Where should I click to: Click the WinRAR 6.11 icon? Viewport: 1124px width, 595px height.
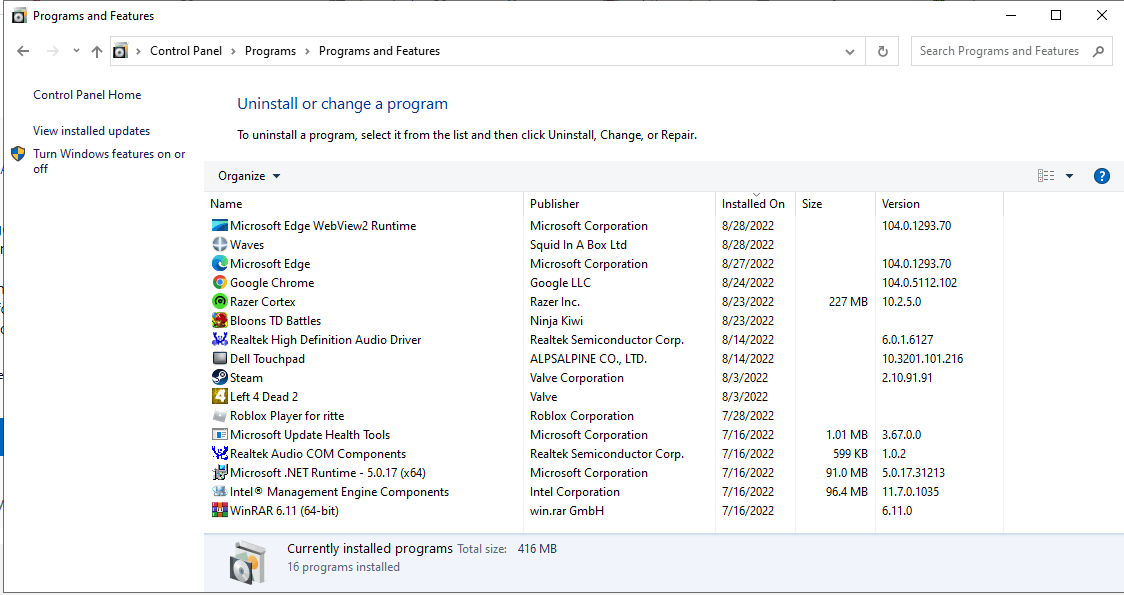tap(219, 510)
